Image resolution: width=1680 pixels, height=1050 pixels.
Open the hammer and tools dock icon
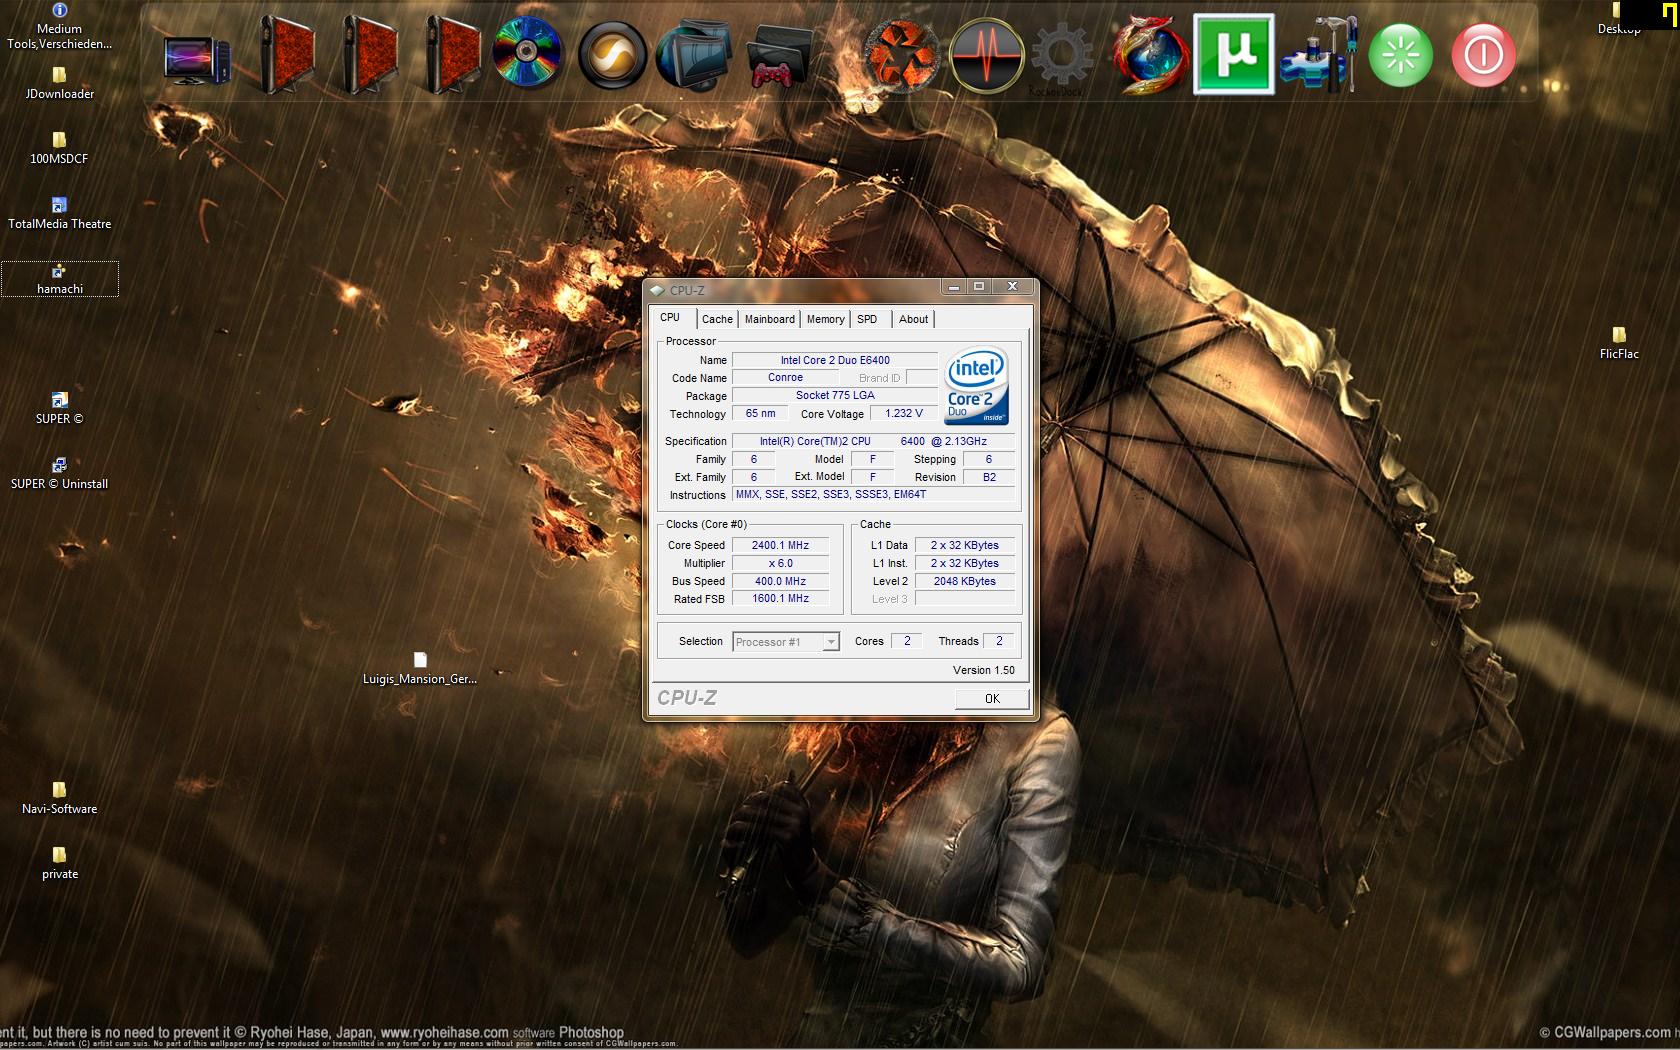(x=1320, y=56)
